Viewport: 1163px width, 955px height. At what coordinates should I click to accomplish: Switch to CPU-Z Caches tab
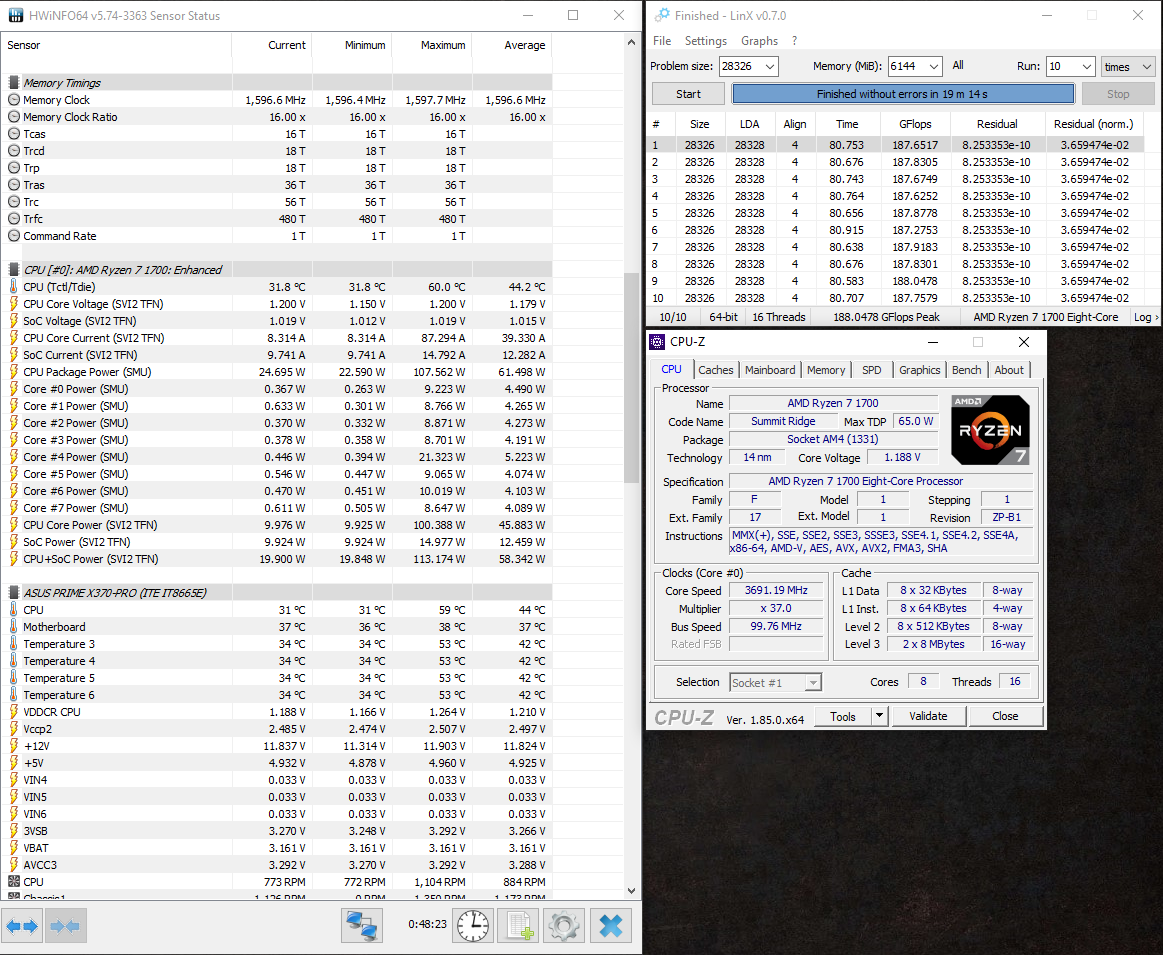(x=716, y=370)
